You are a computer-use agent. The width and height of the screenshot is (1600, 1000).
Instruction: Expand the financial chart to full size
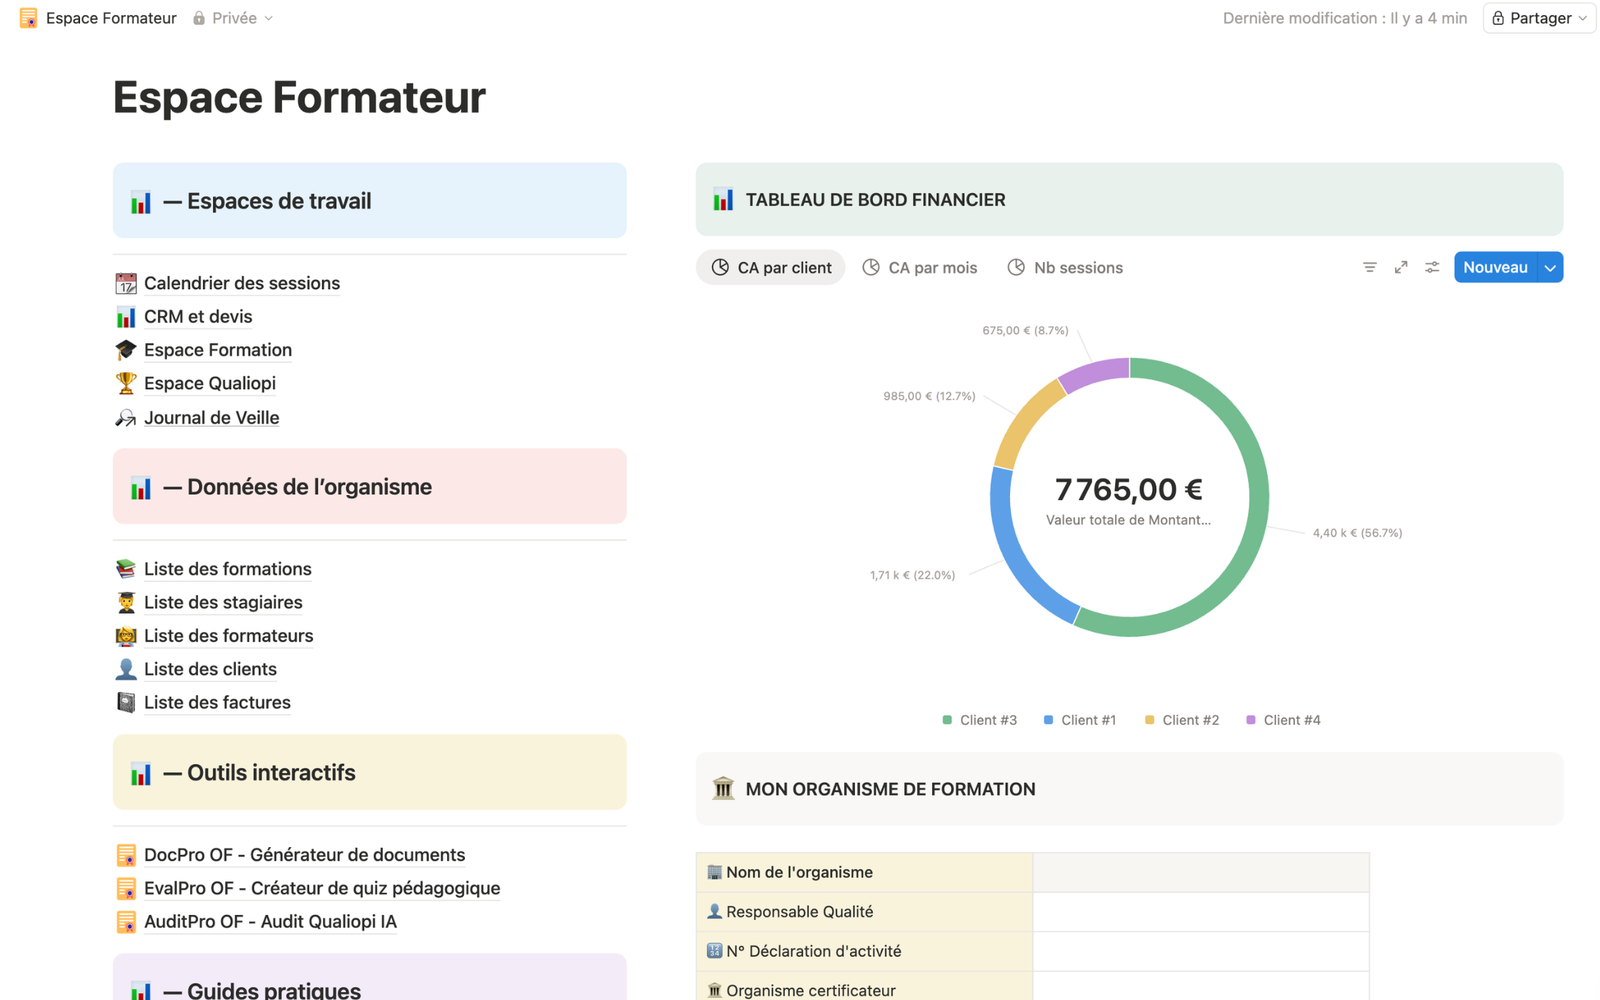coord(1400,267)
